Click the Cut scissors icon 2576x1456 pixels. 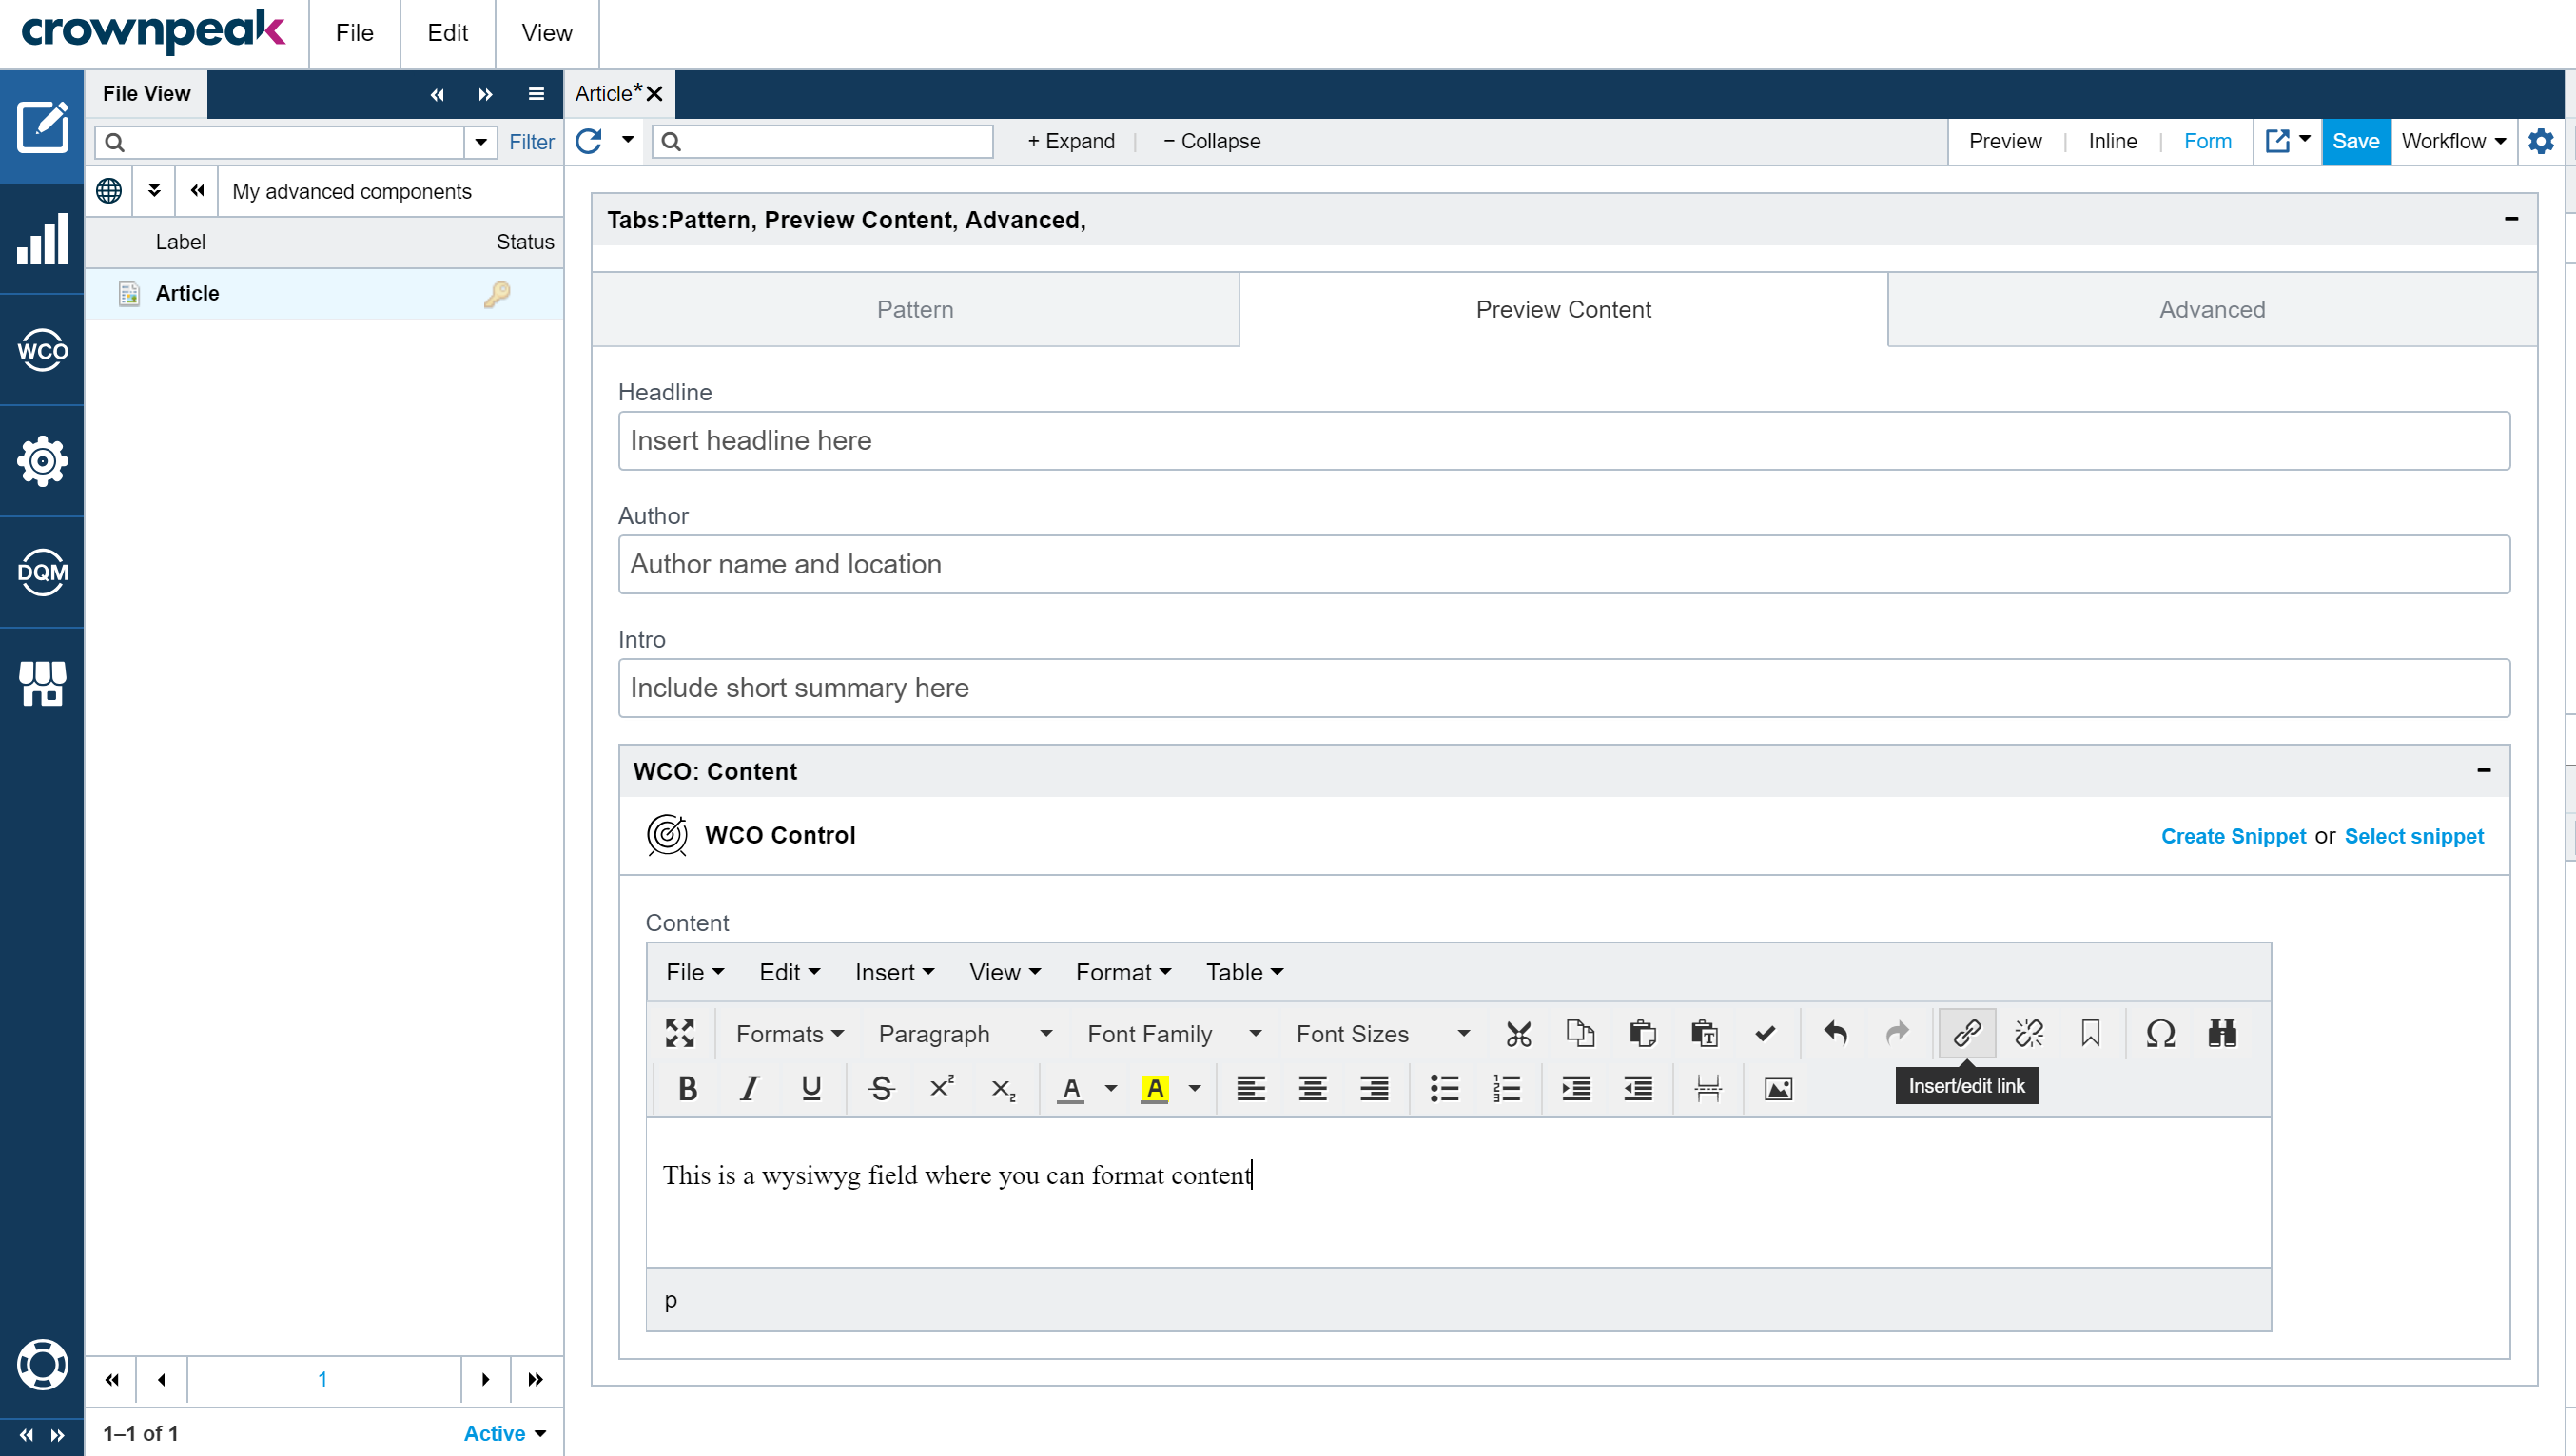(1518, 1033)
